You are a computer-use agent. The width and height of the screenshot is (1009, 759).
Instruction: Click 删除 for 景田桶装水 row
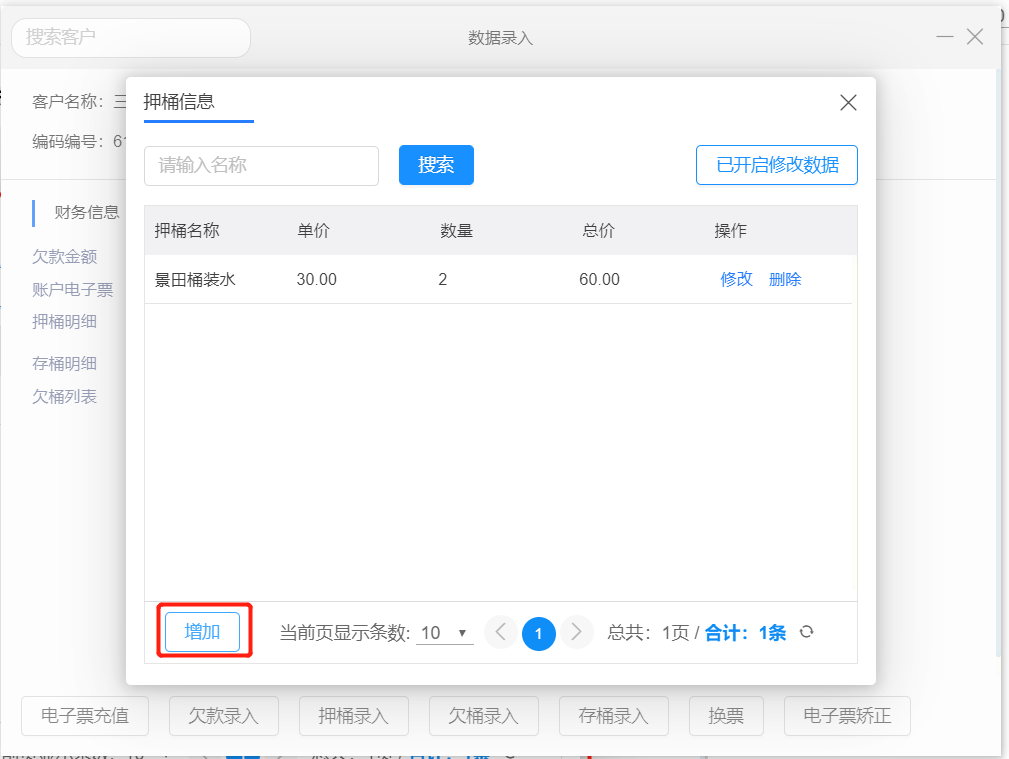785,279
